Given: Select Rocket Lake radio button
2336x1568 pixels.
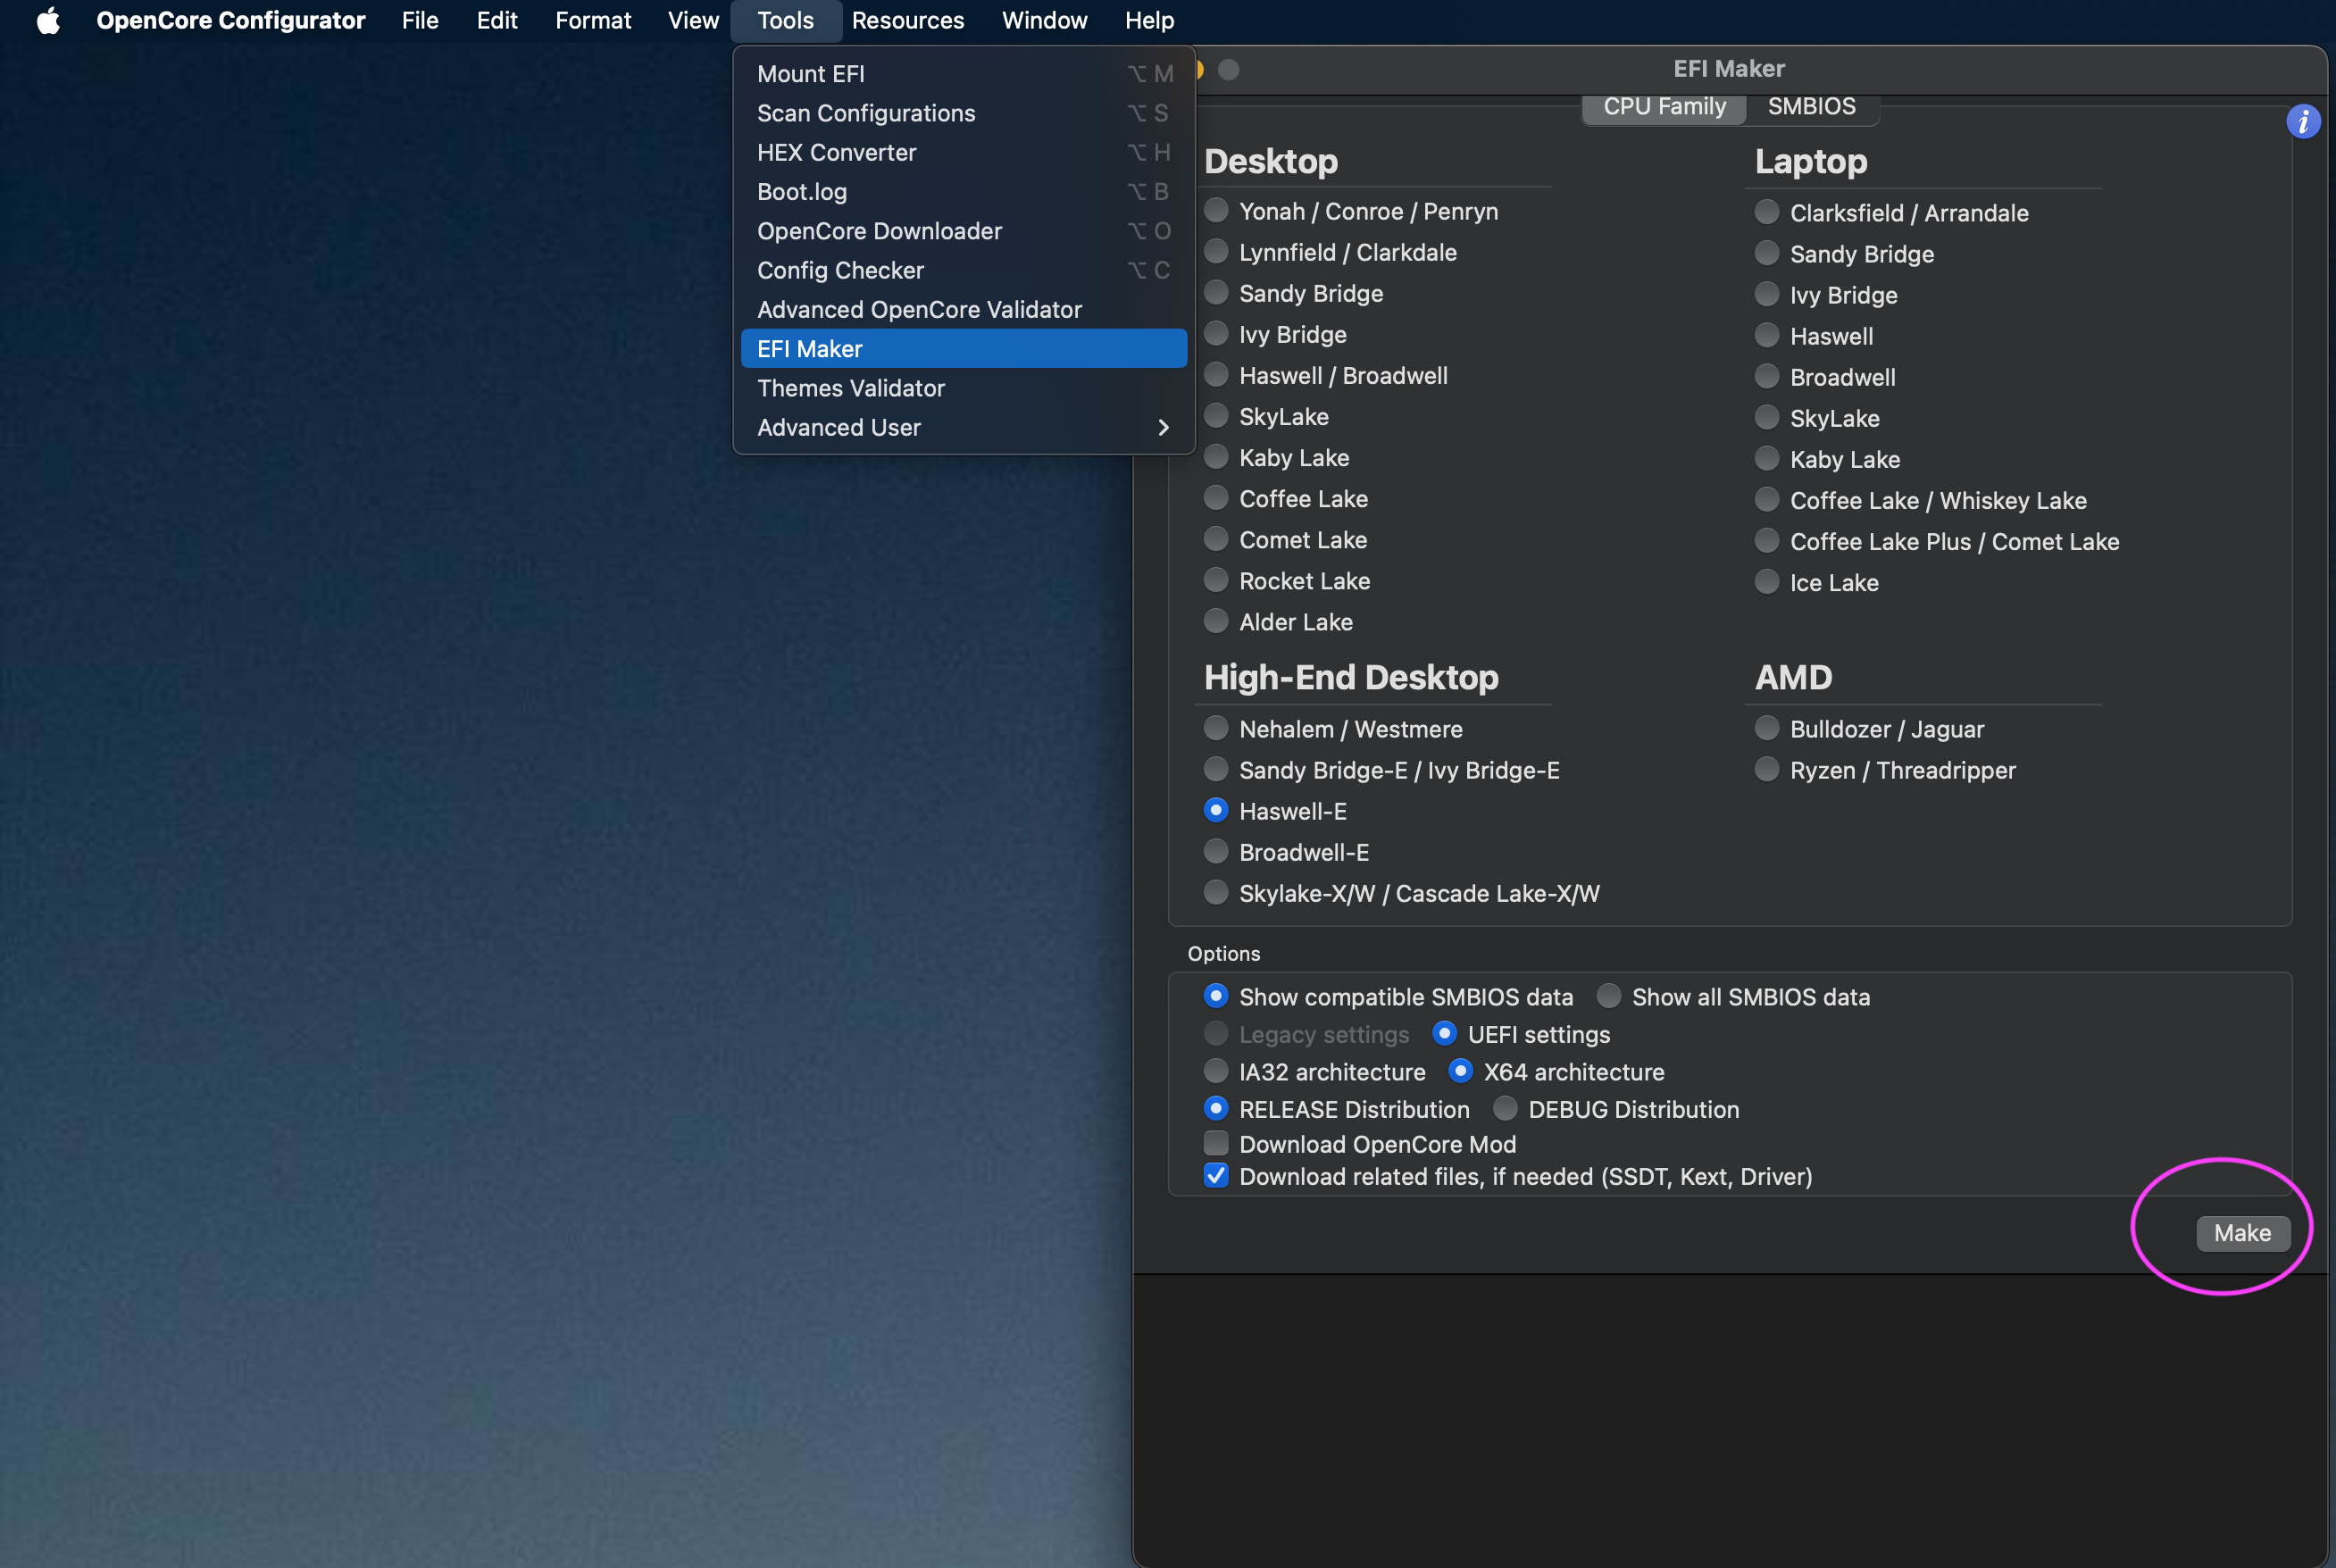Looking at the screenshot, I should coord(1216,579).
